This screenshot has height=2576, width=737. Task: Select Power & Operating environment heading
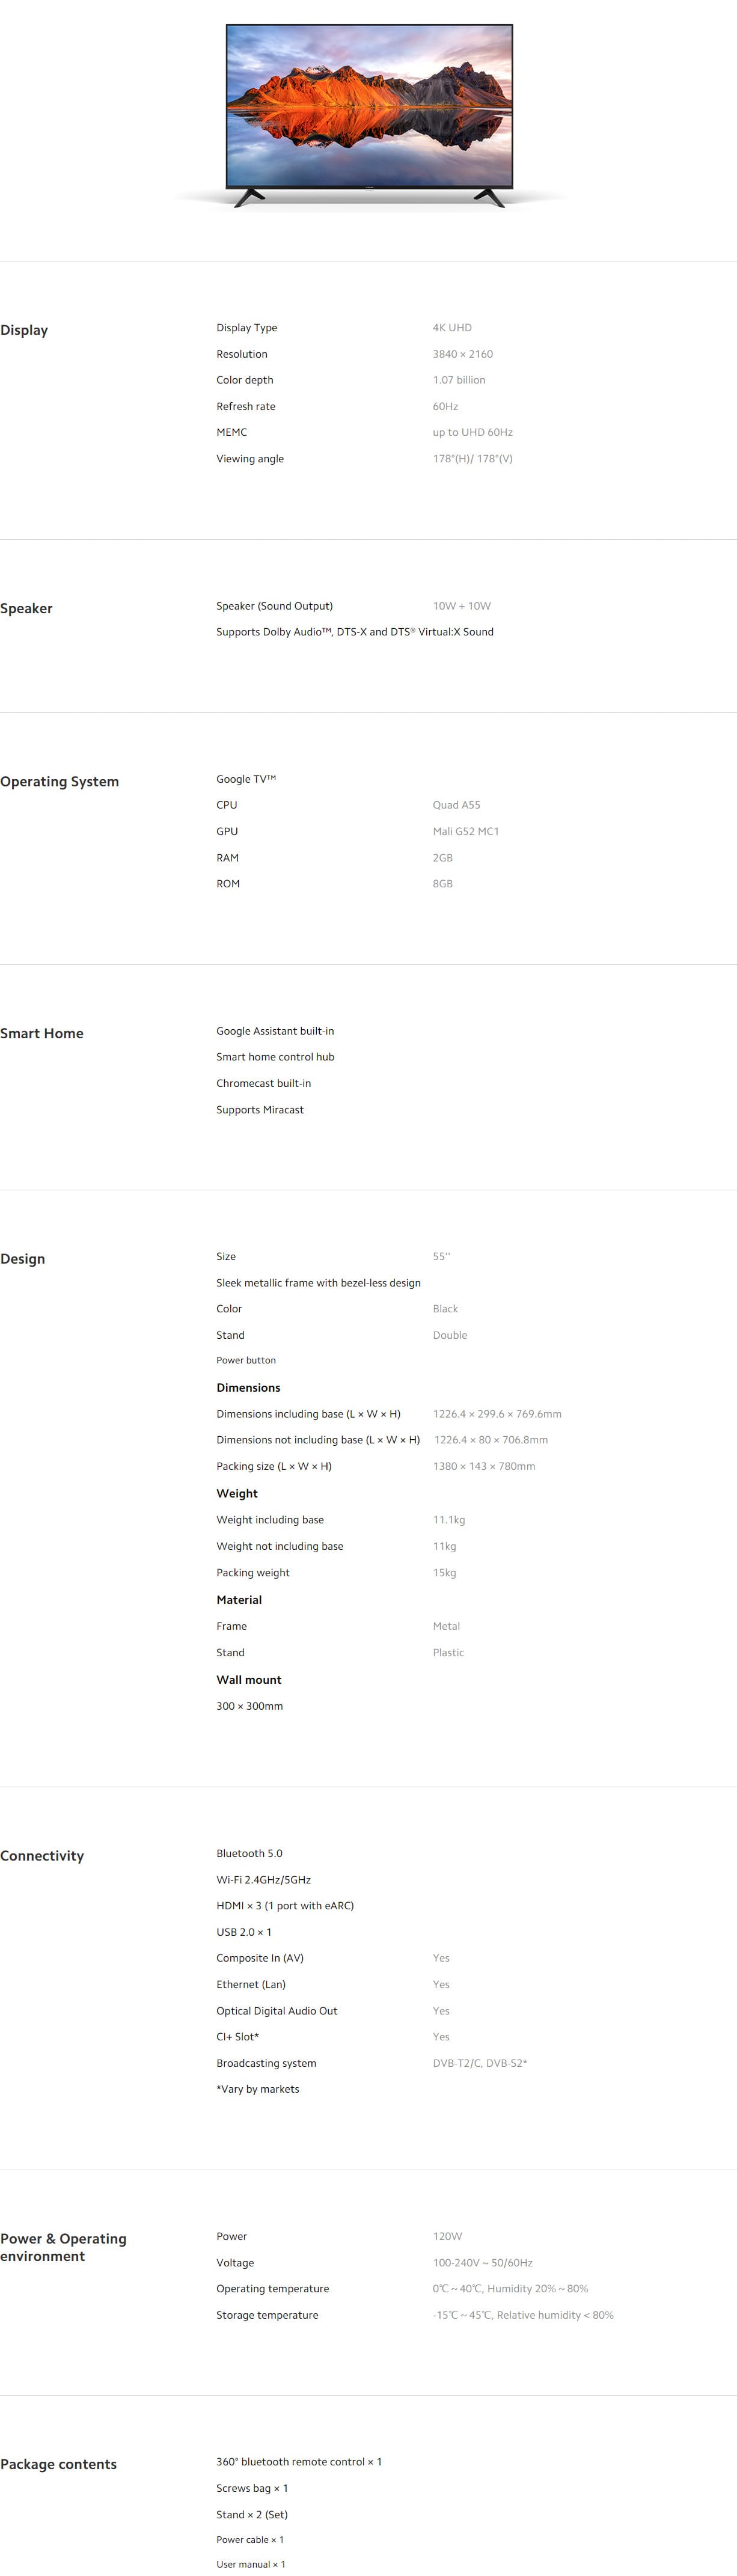coord(63,2247)
